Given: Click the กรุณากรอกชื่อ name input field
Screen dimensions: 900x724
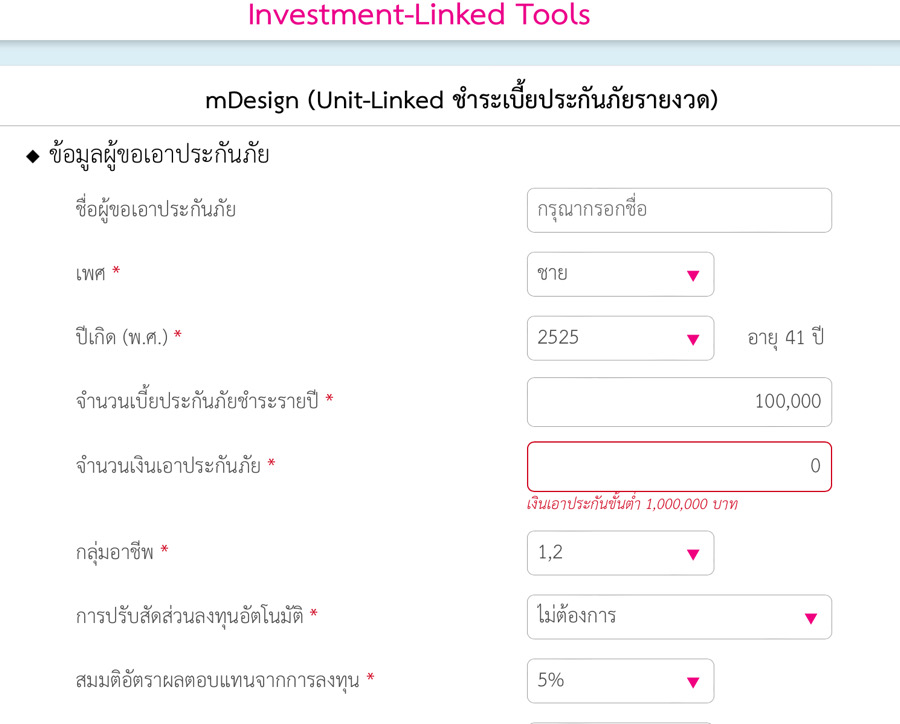Looking at the screenshot, I should [x=679, y=210].
